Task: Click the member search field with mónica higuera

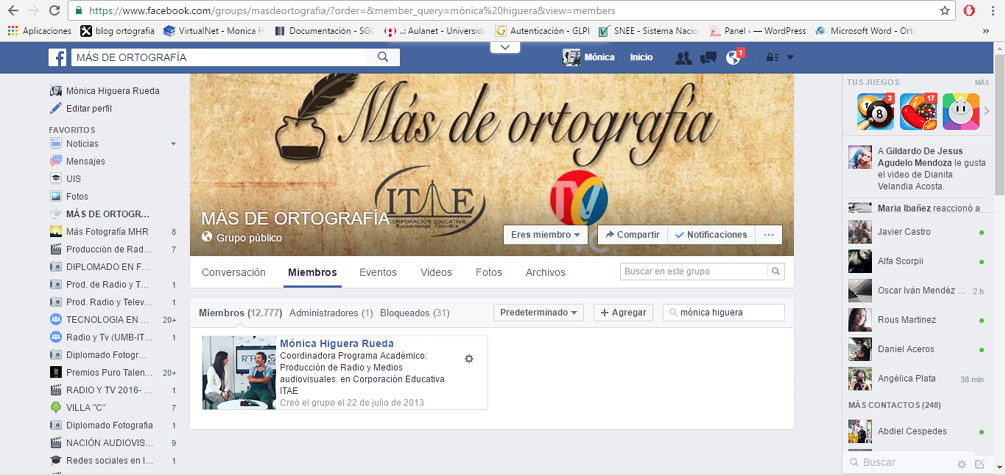Action: tap(724, 313)
